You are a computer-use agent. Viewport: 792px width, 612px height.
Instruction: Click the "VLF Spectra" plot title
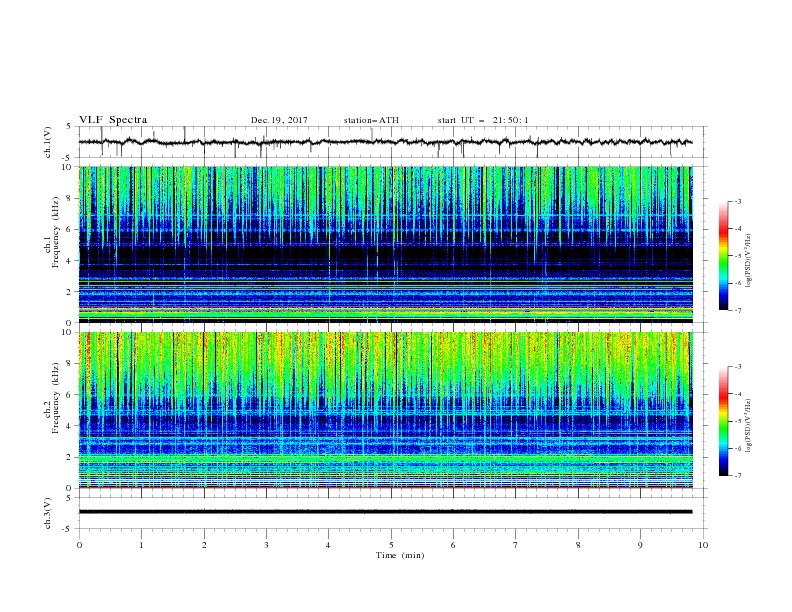113,120
